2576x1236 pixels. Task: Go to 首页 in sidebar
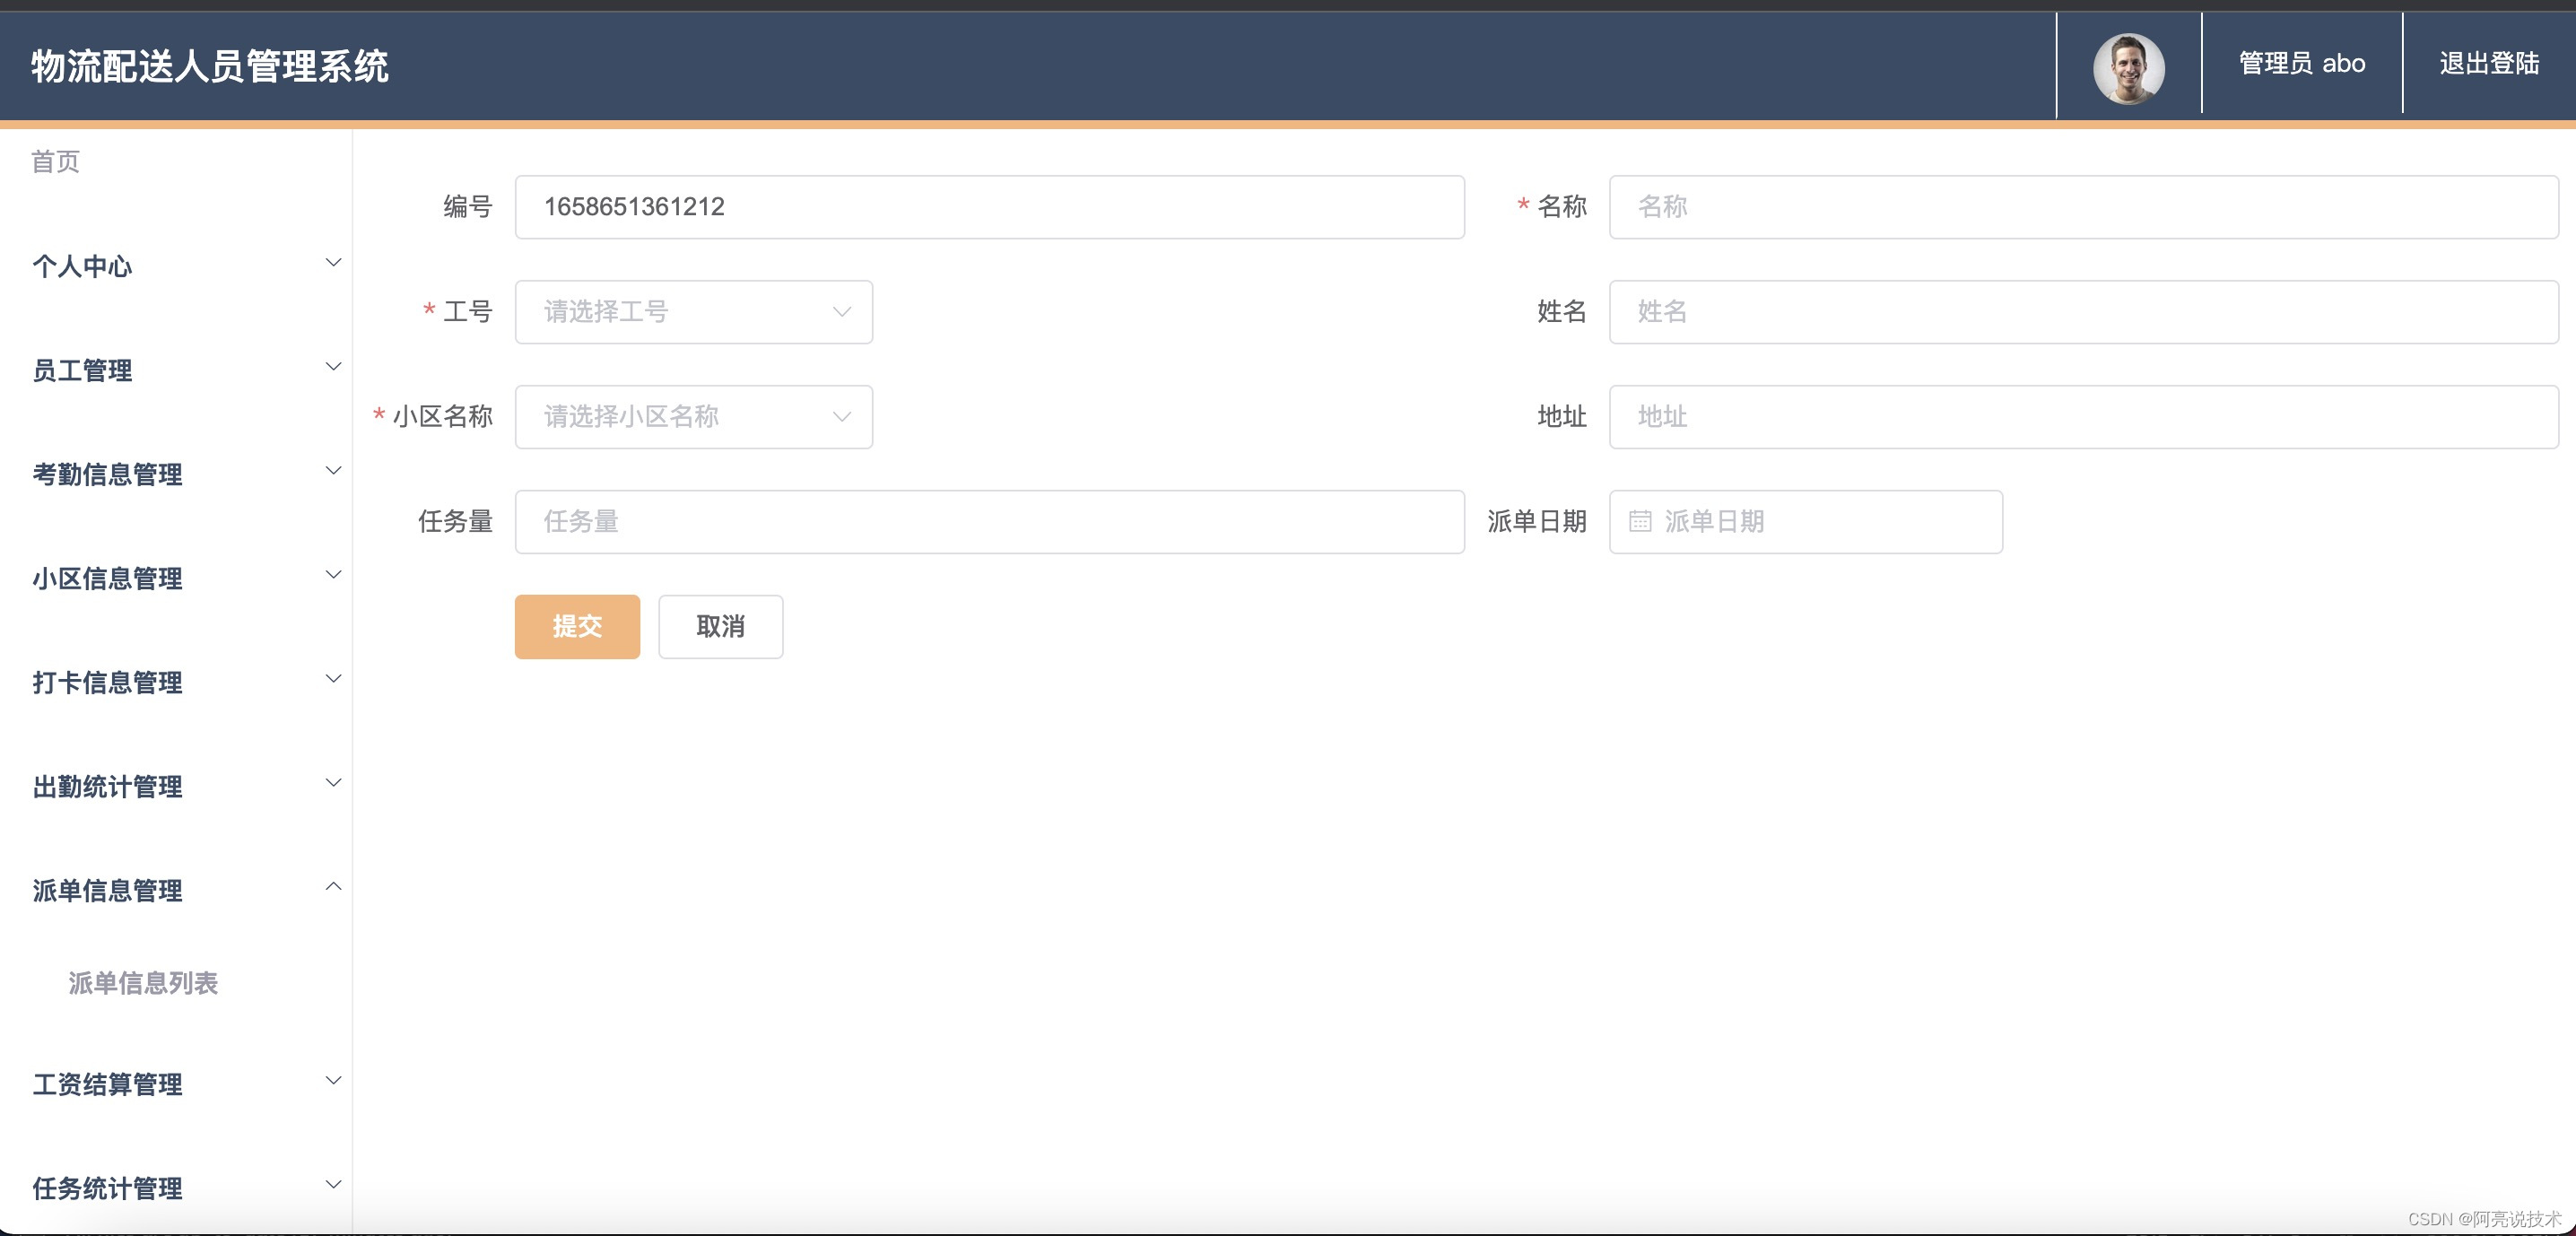click(56, 162)
